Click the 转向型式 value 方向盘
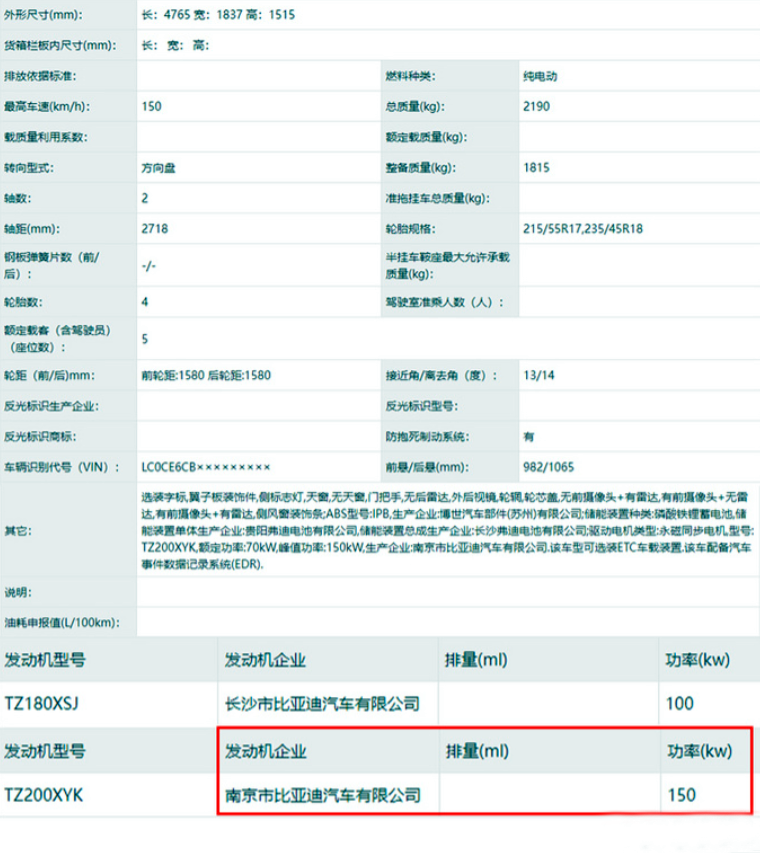Viewport: 760px width, 853px height. point(160,167)
